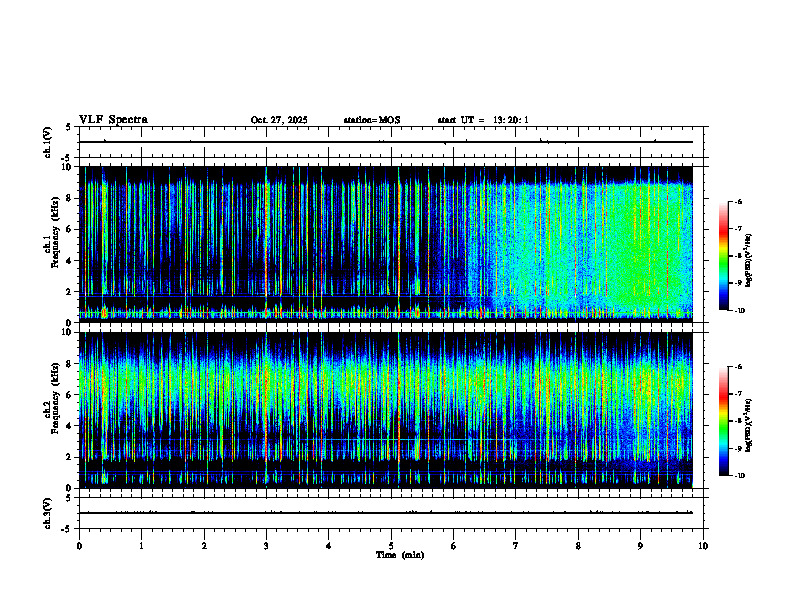Click the ch.2 color scale bar
792x612 pixels.
click(724, 421)
